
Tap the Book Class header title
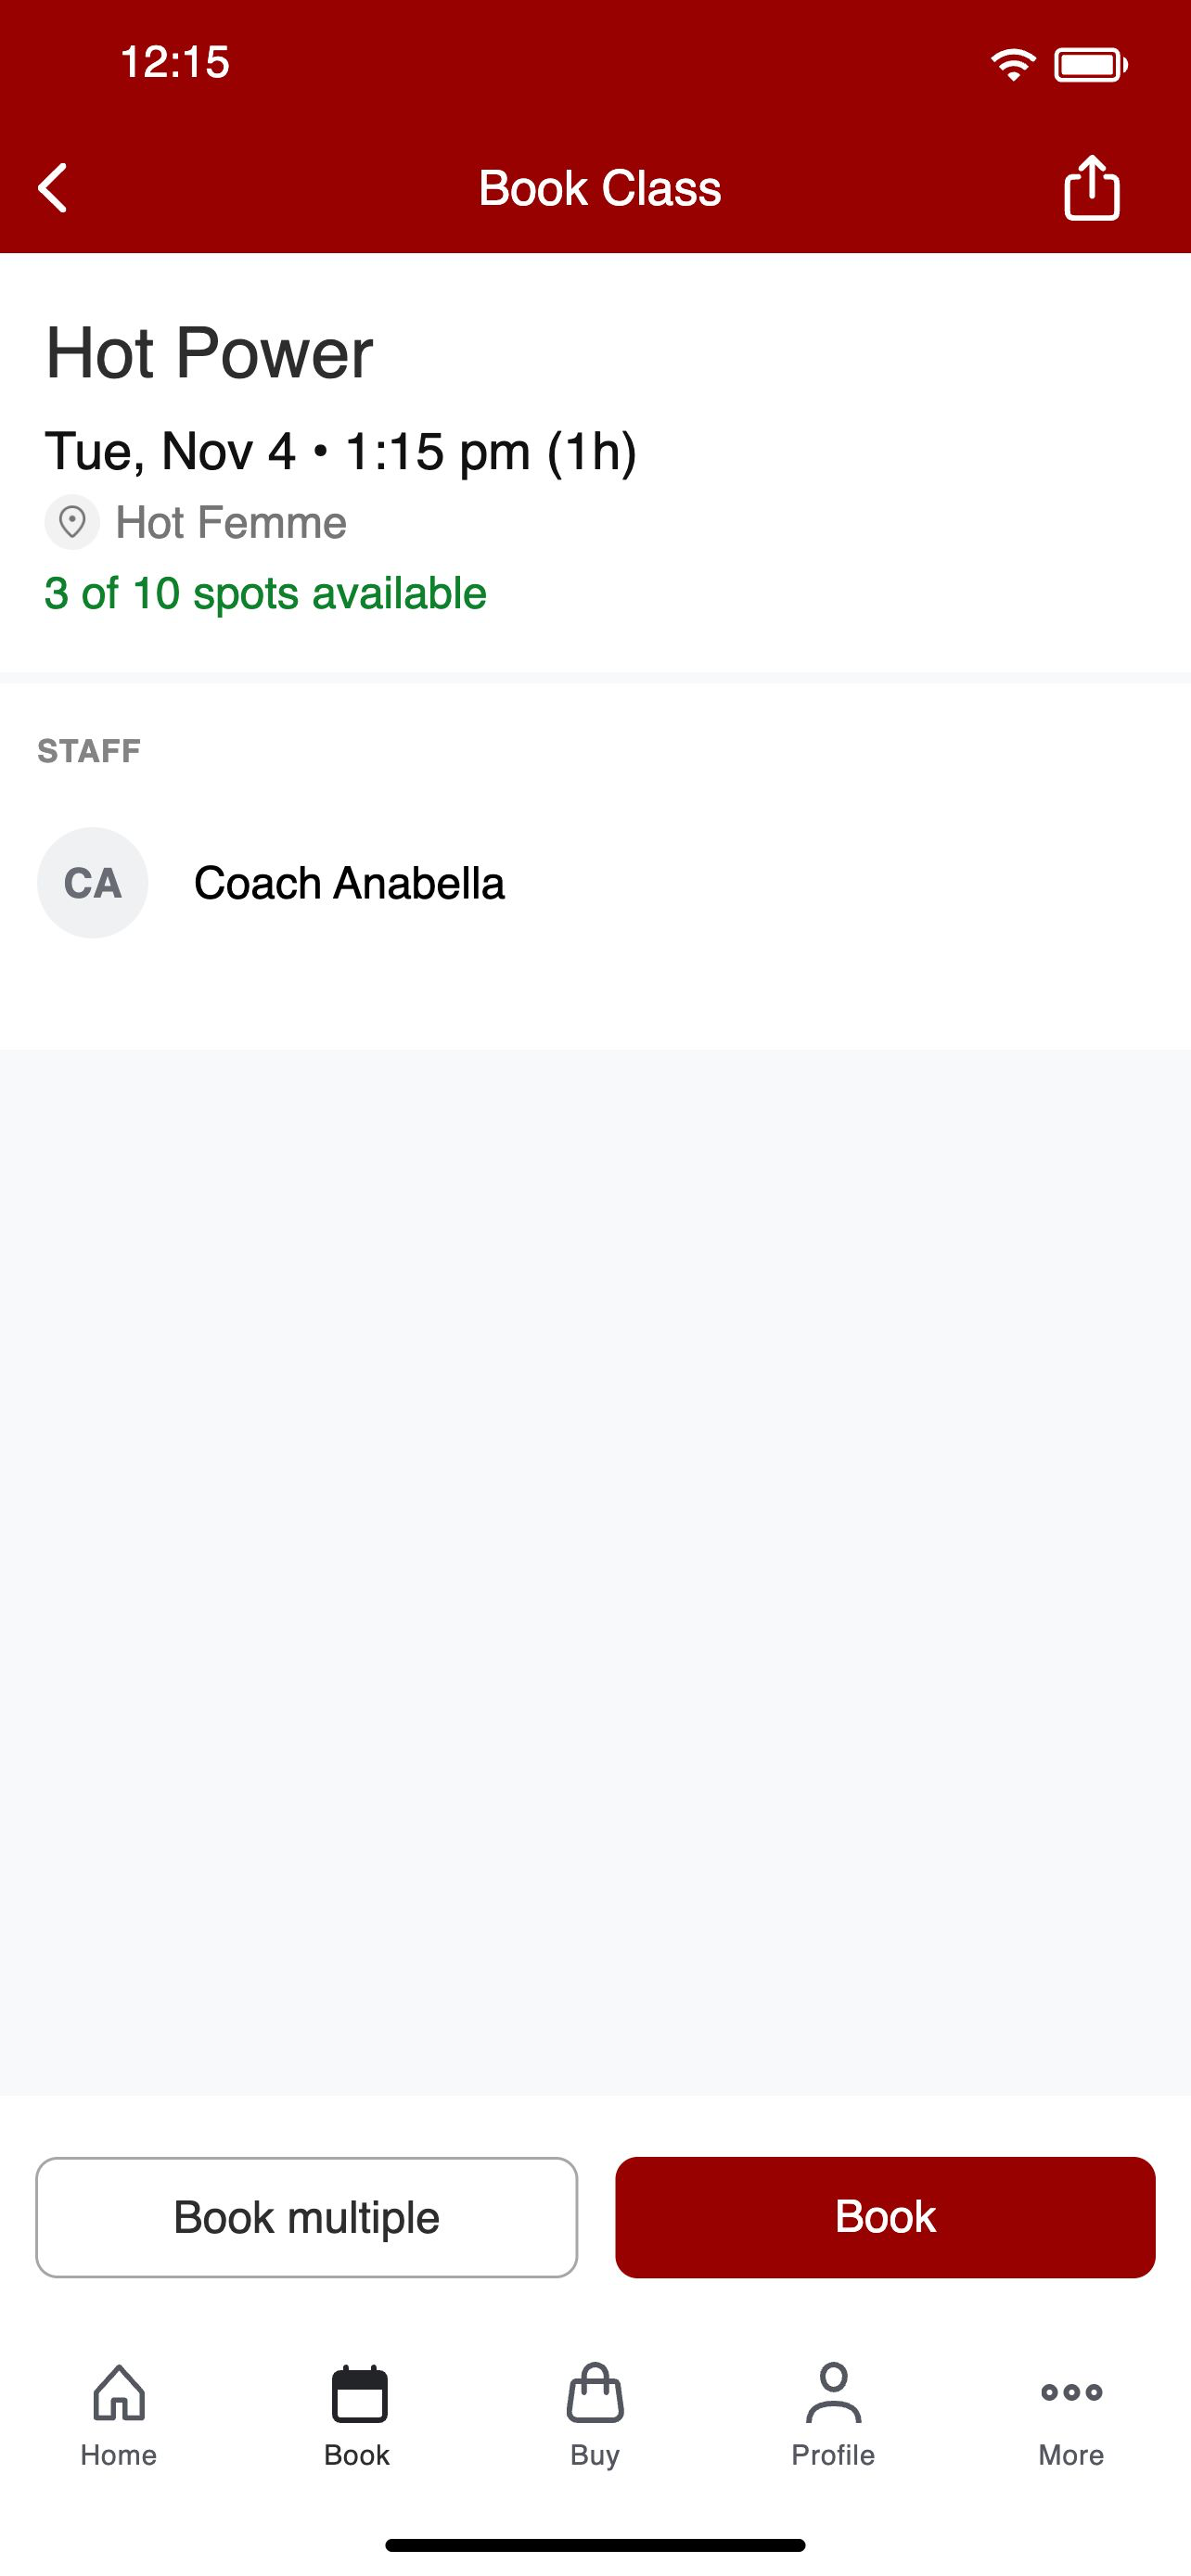click(599, 188)
